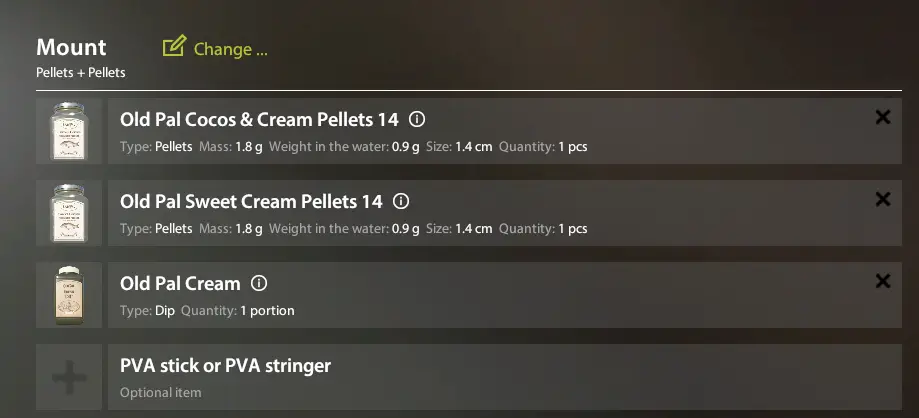Click the Pellets + Pellets subtitle

(x=81, y=73)
